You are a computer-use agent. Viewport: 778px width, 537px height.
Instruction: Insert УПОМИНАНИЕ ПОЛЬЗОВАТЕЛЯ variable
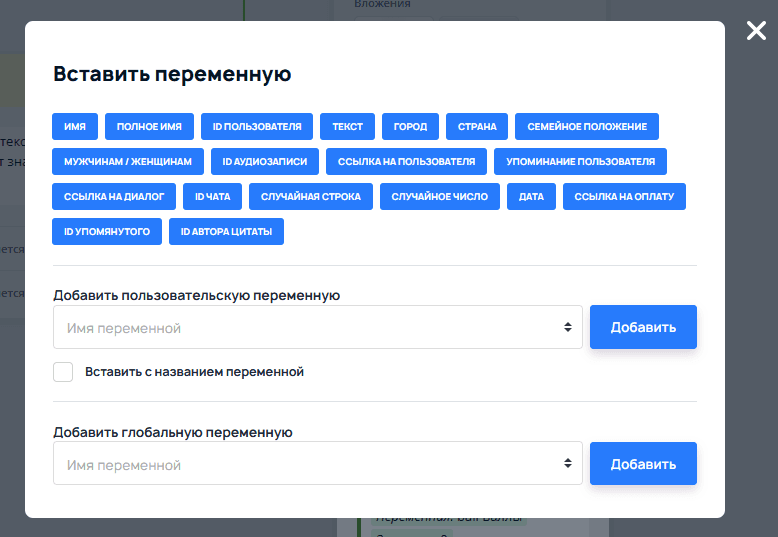pos(580,162)
